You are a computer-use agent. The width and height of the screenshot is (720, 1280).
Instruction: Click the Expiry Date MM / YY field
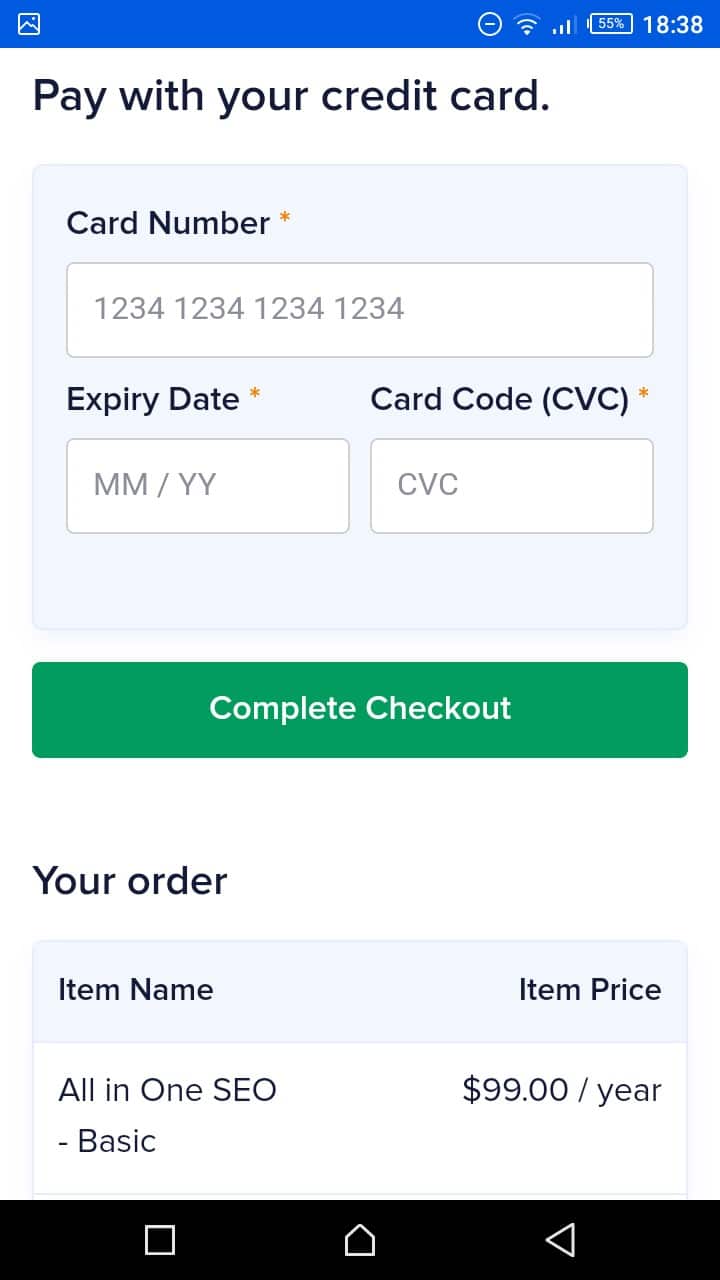point(208,485)
